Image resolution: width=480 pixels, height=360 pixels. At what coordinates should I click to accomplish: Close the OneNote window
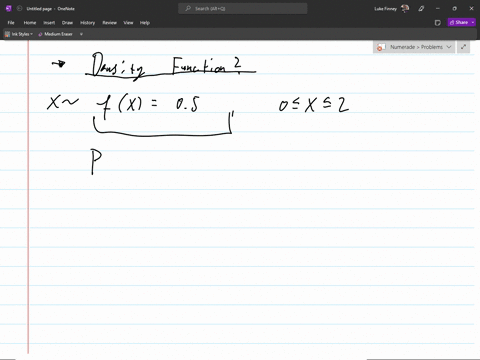point(471,9)
